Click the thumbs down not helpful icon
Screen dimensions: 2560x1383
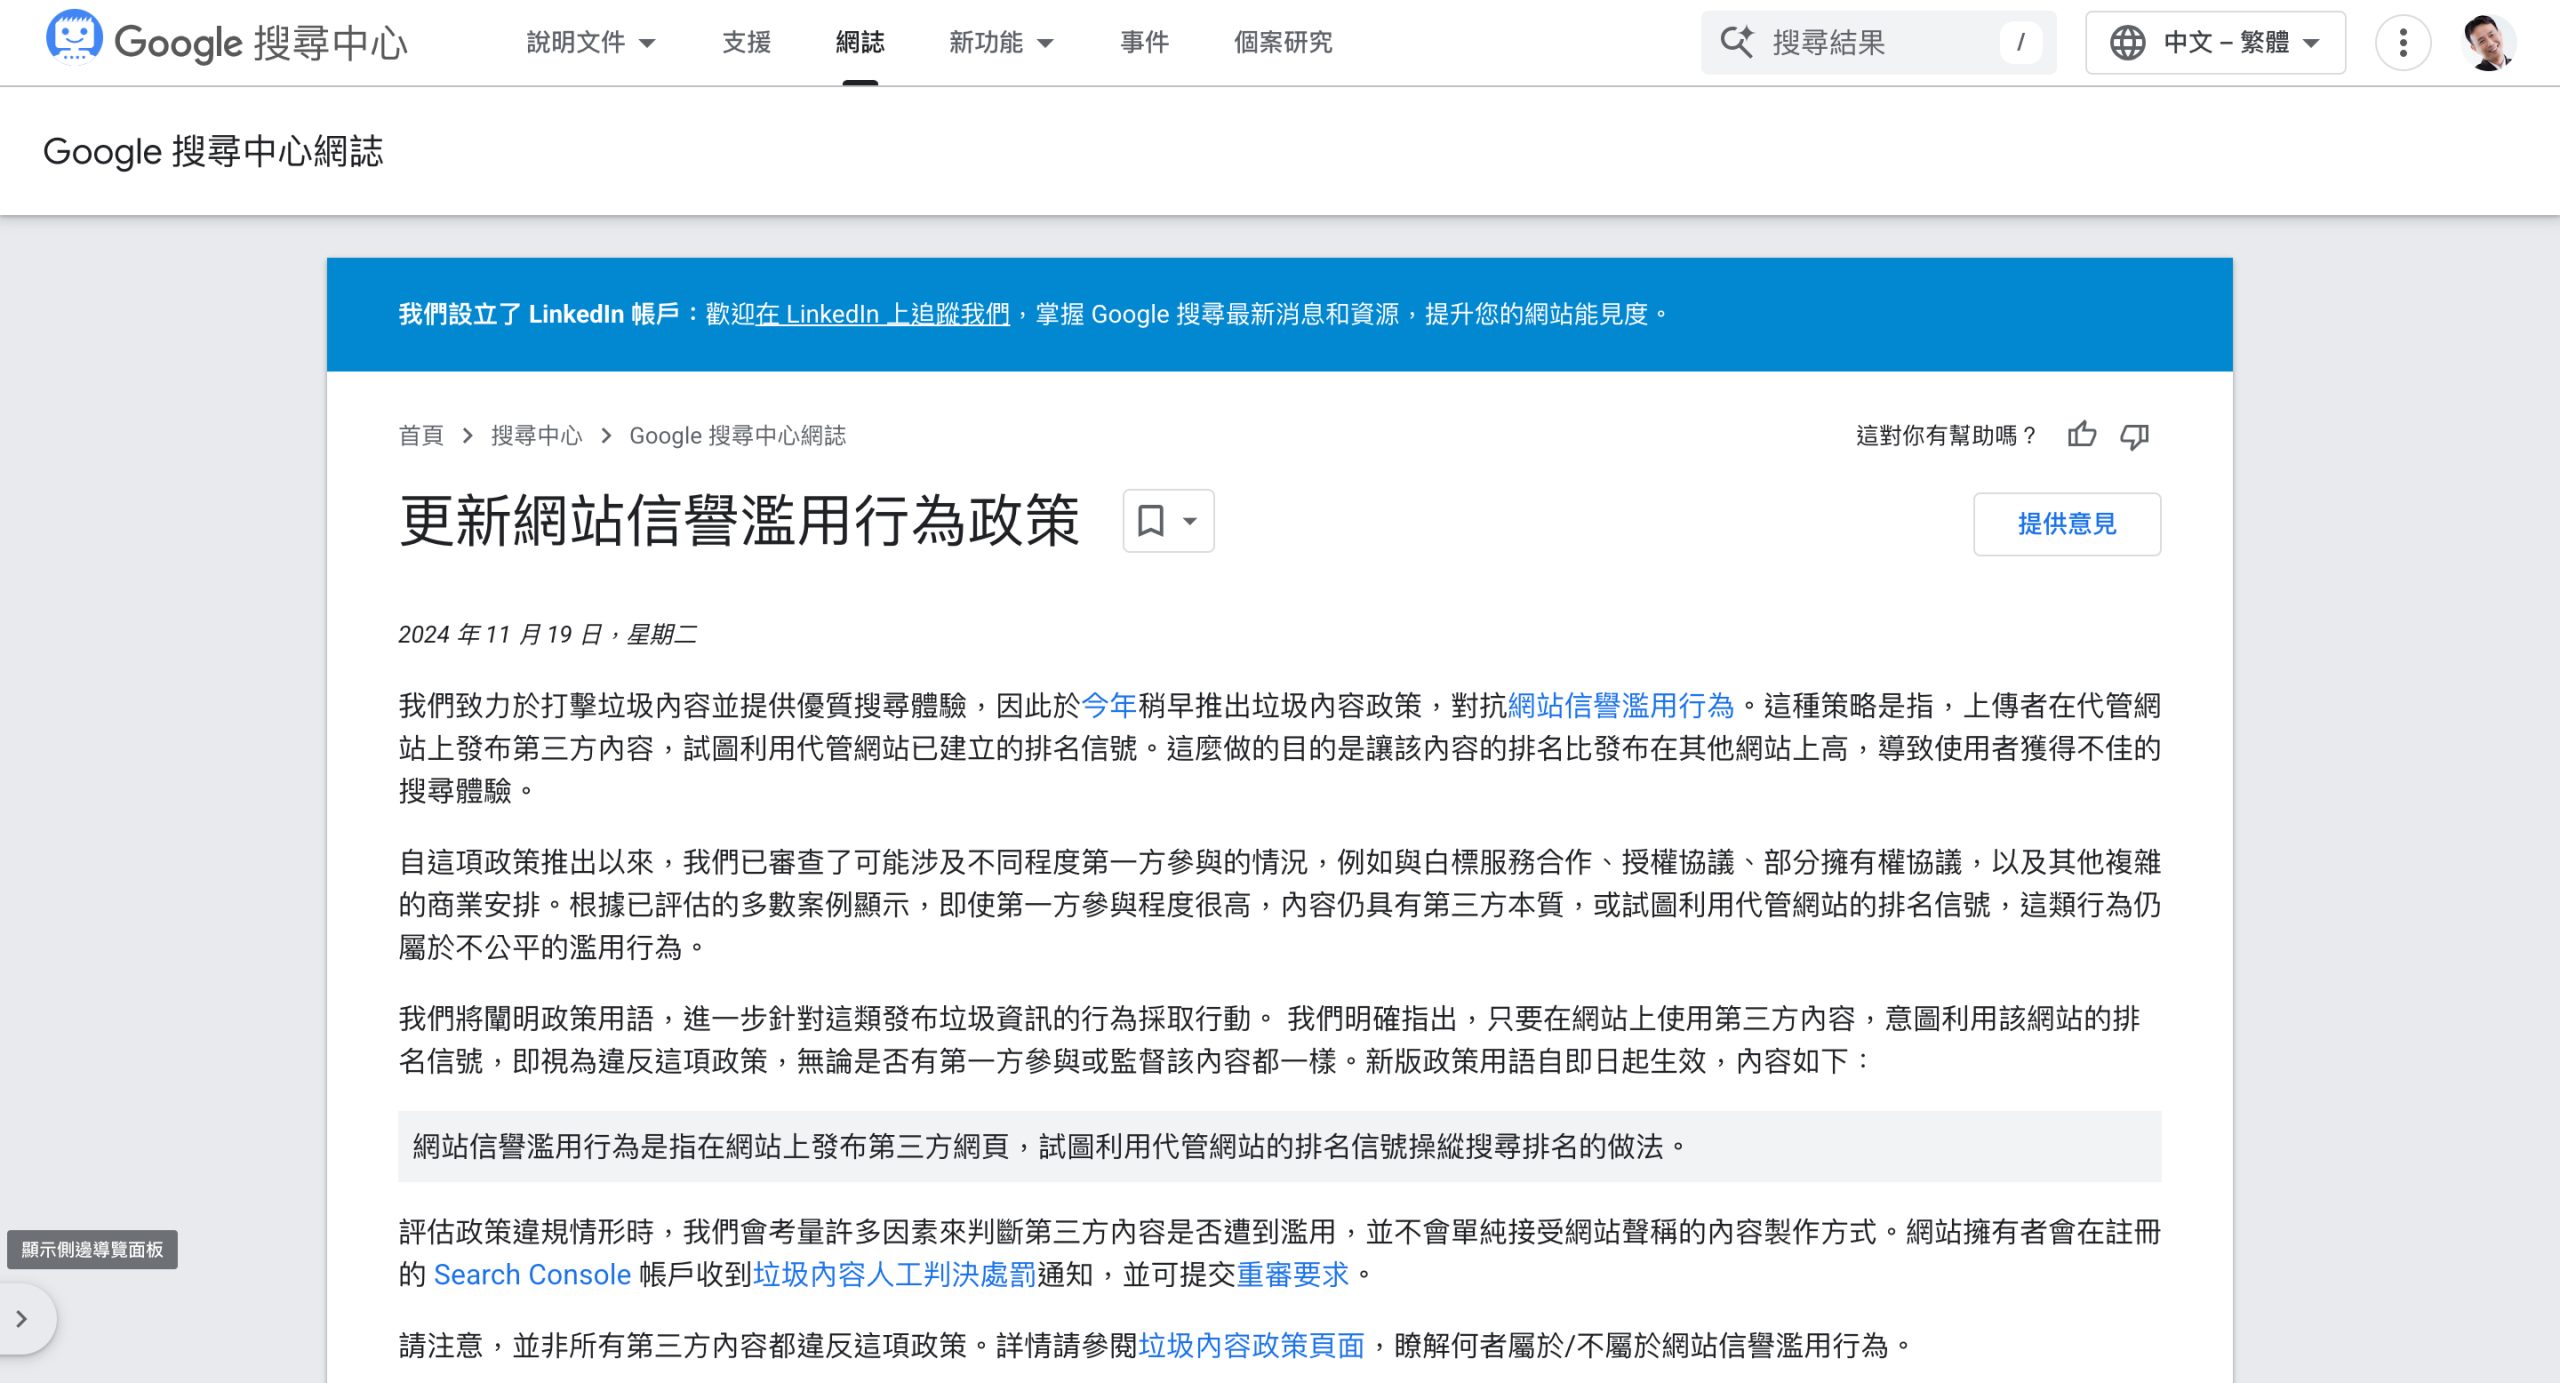click(2135, 435)
